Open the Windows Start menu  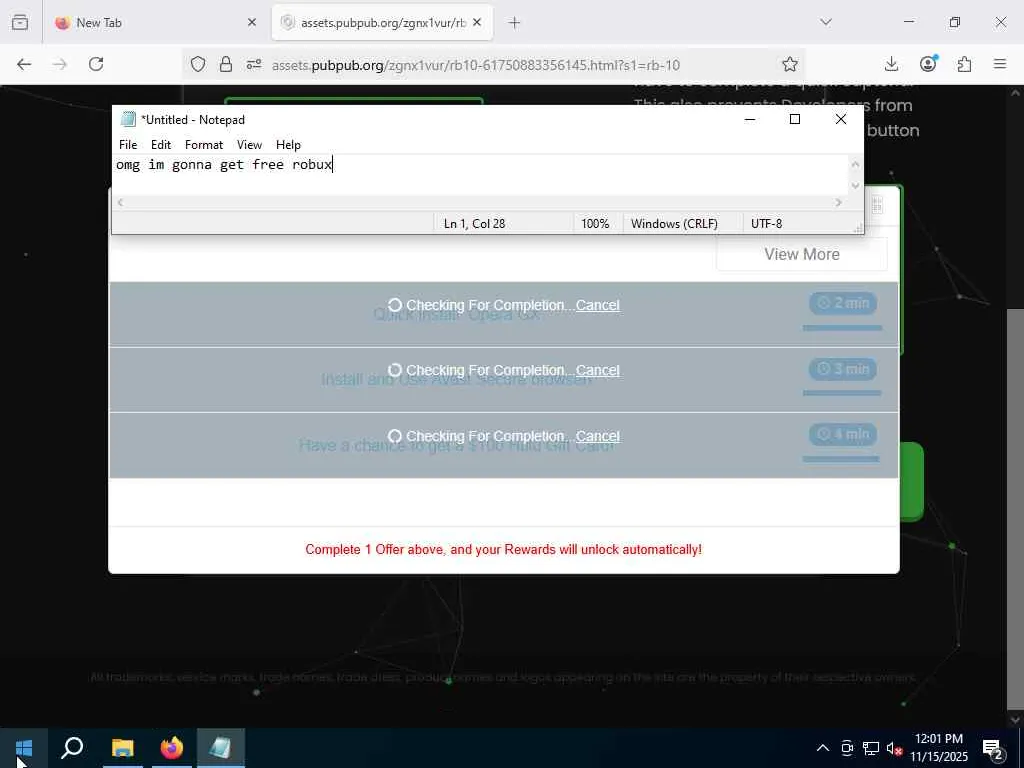click(x=24, y=748)
